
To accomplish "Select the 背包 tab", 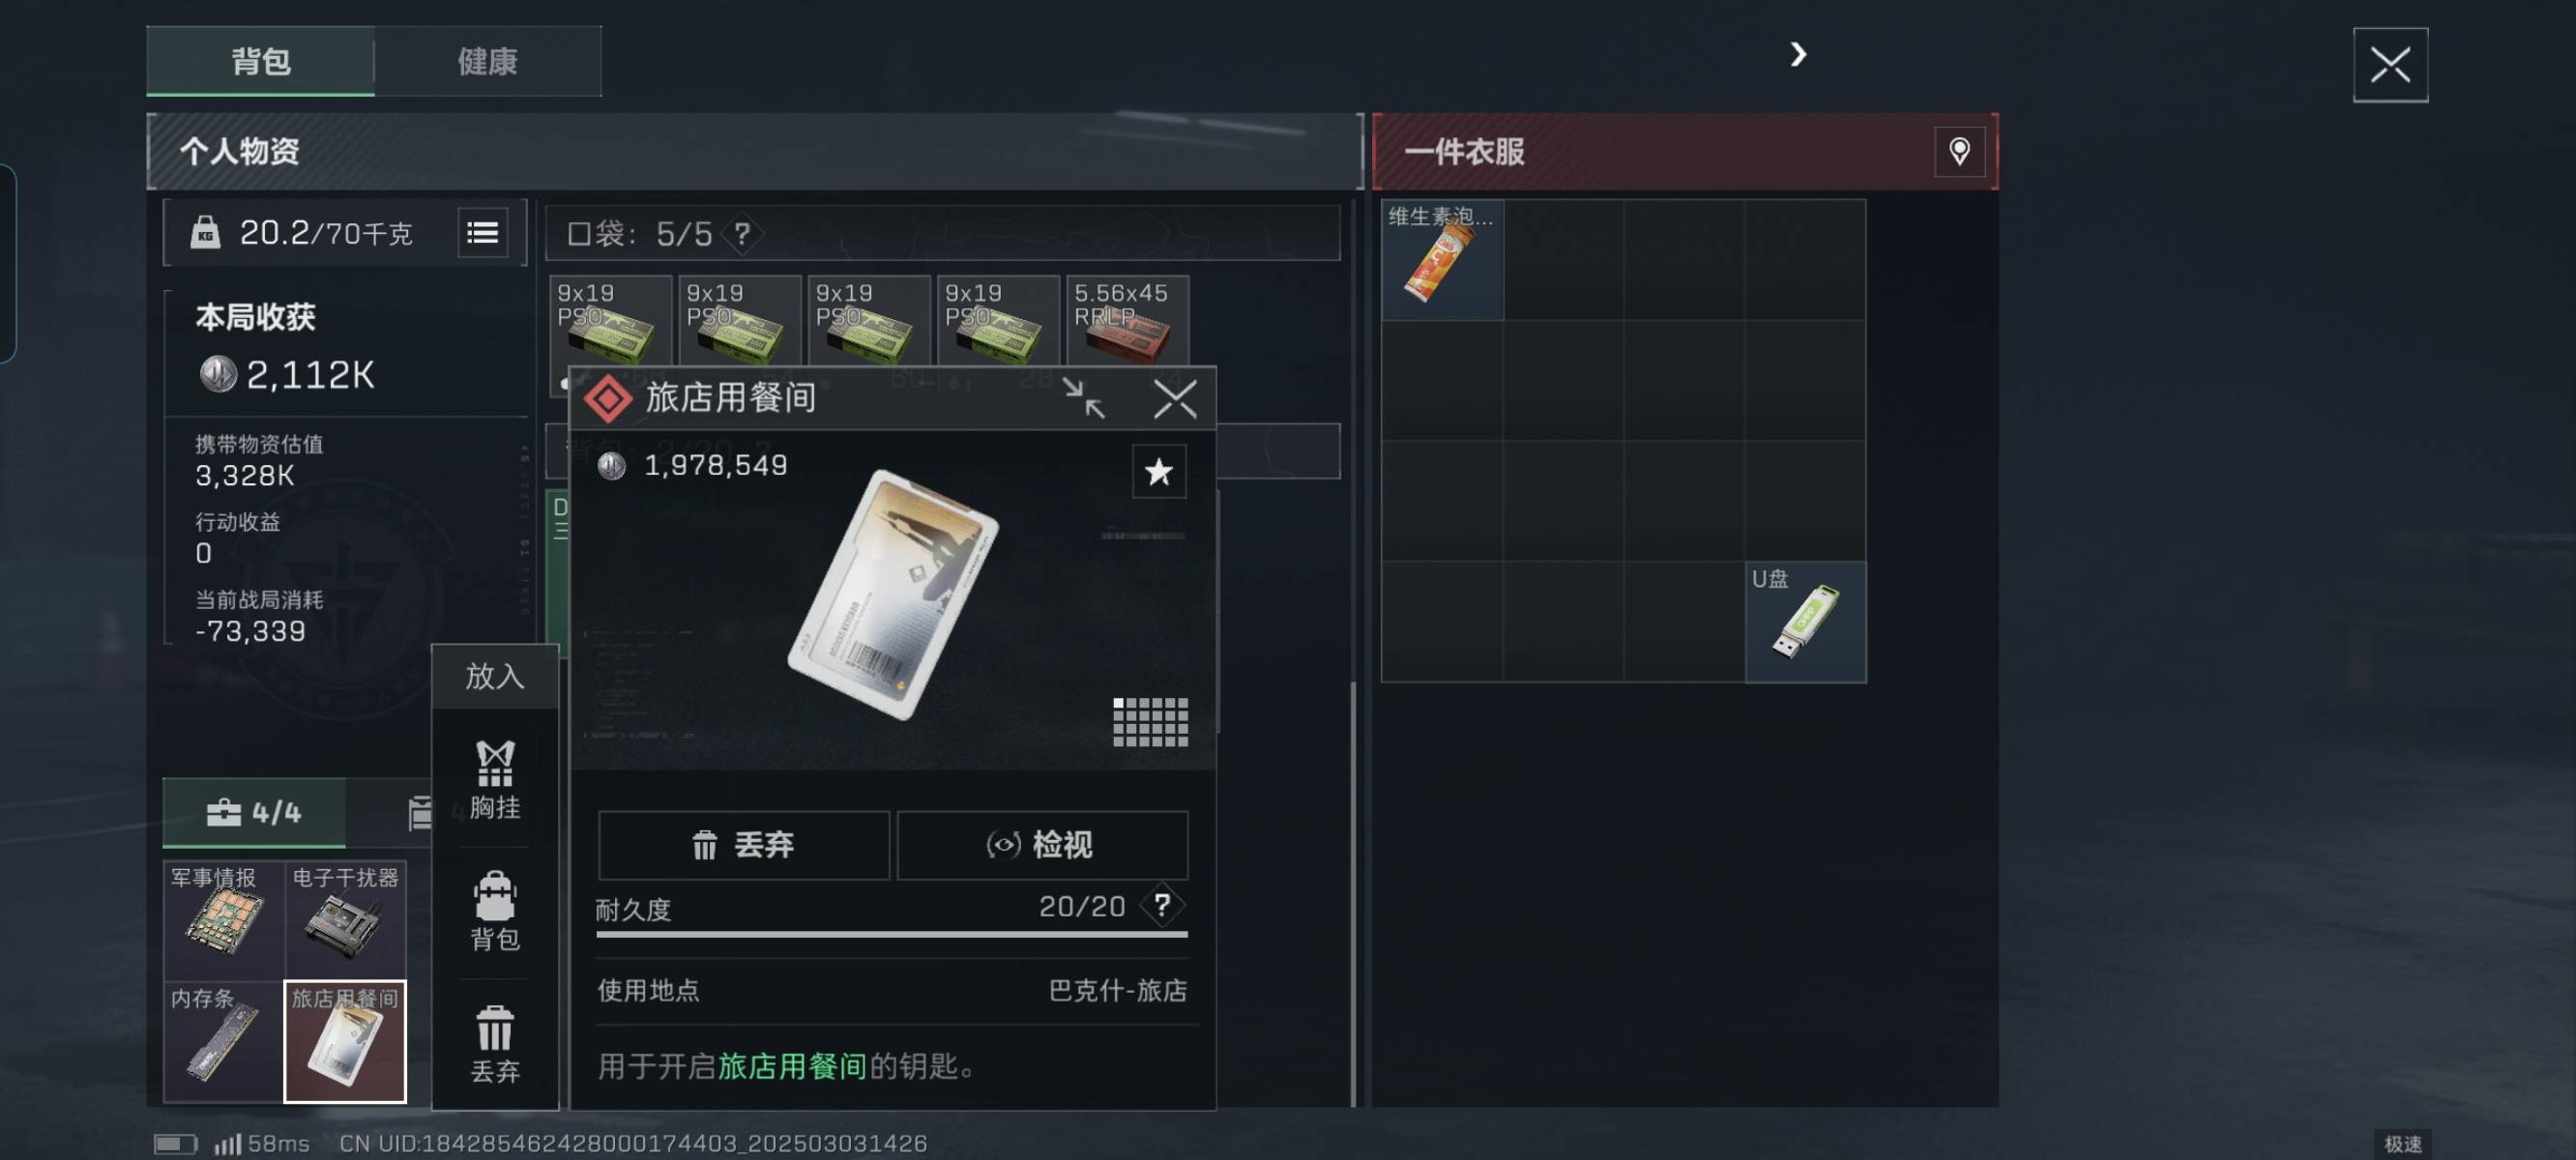I will [261, 61].
